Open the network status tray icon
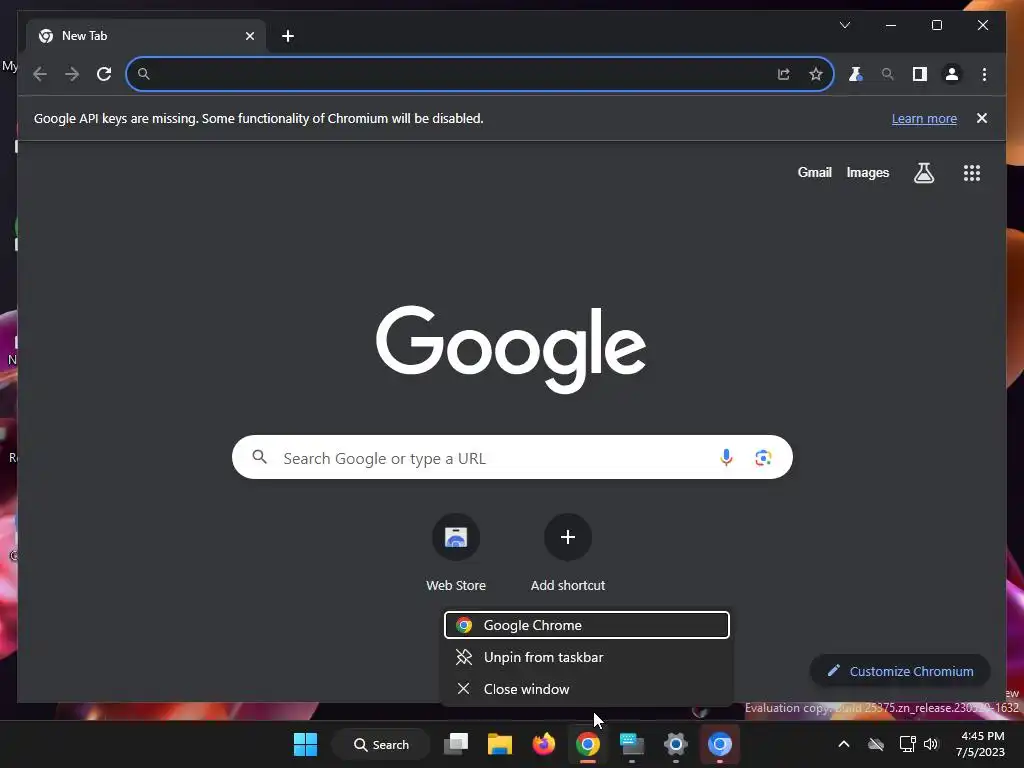Viewport: 1024px width, 768px height. 907,744
